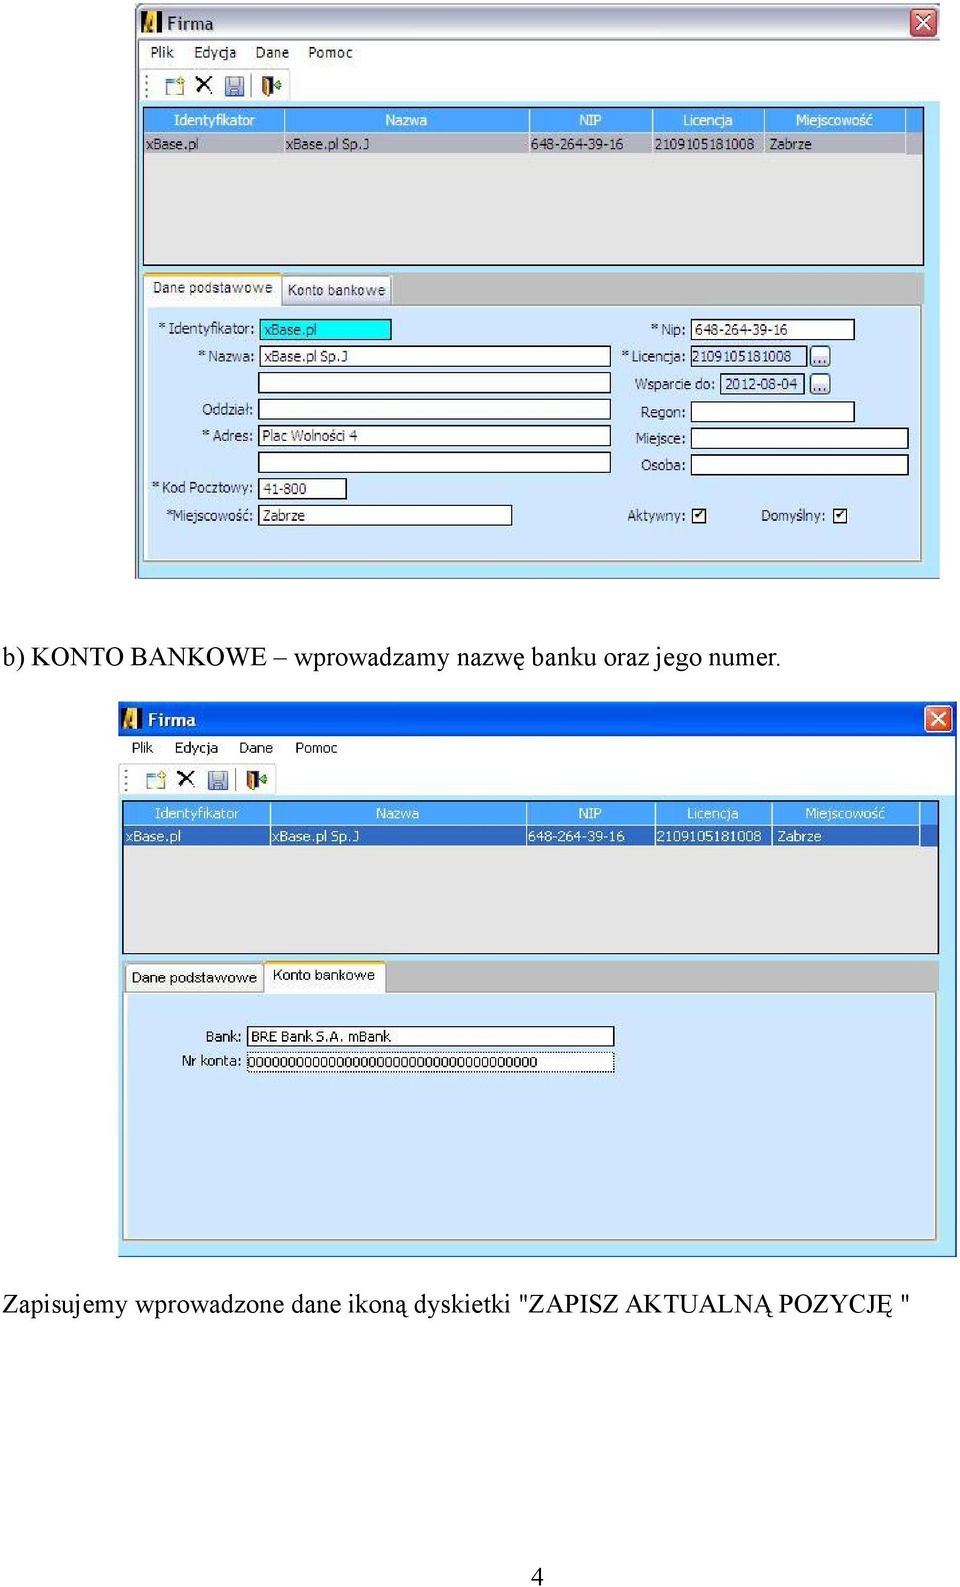Open the ellipsis button beside Wsparcie do date

pos(820,384)
